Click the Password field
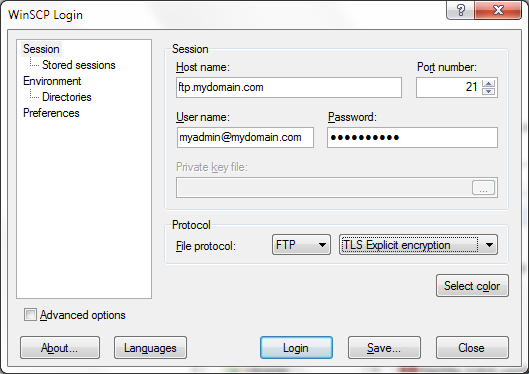The width and height of the screenshot is (529, 374). pos(412,137)
